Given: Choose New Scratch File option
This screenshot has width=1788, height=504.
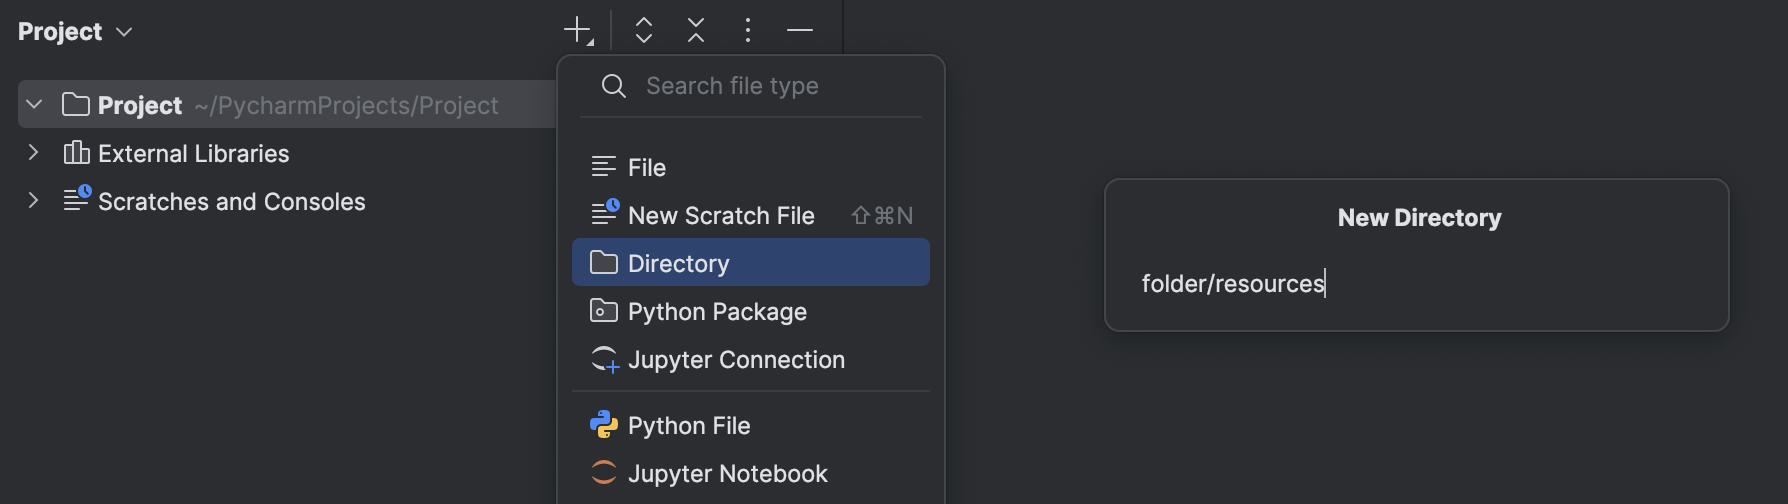Looking at the screenshot, I should tap(721, 216).
